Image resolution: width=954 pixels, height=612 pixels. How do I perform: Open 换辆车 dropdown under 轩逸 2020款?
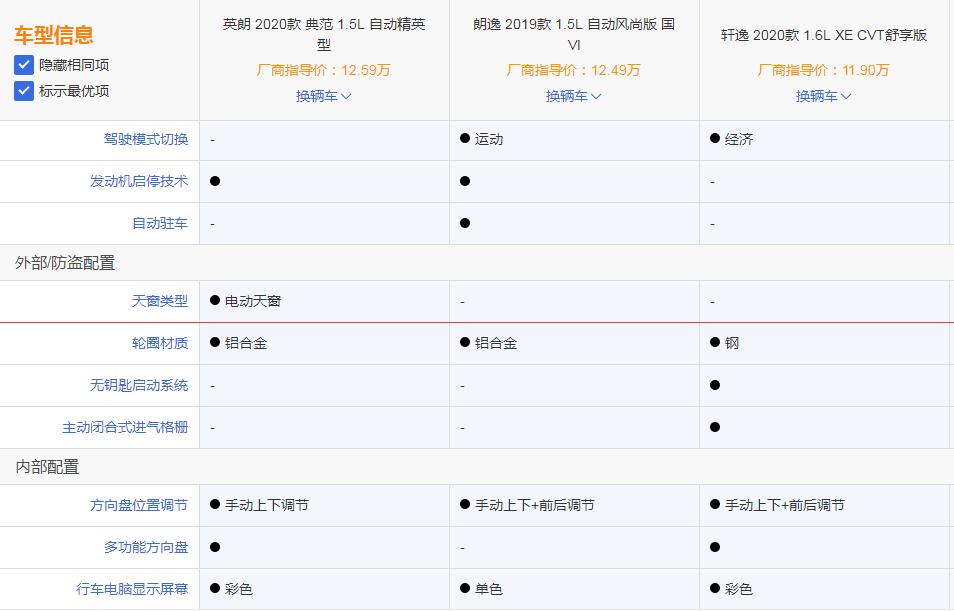(823, 96)
